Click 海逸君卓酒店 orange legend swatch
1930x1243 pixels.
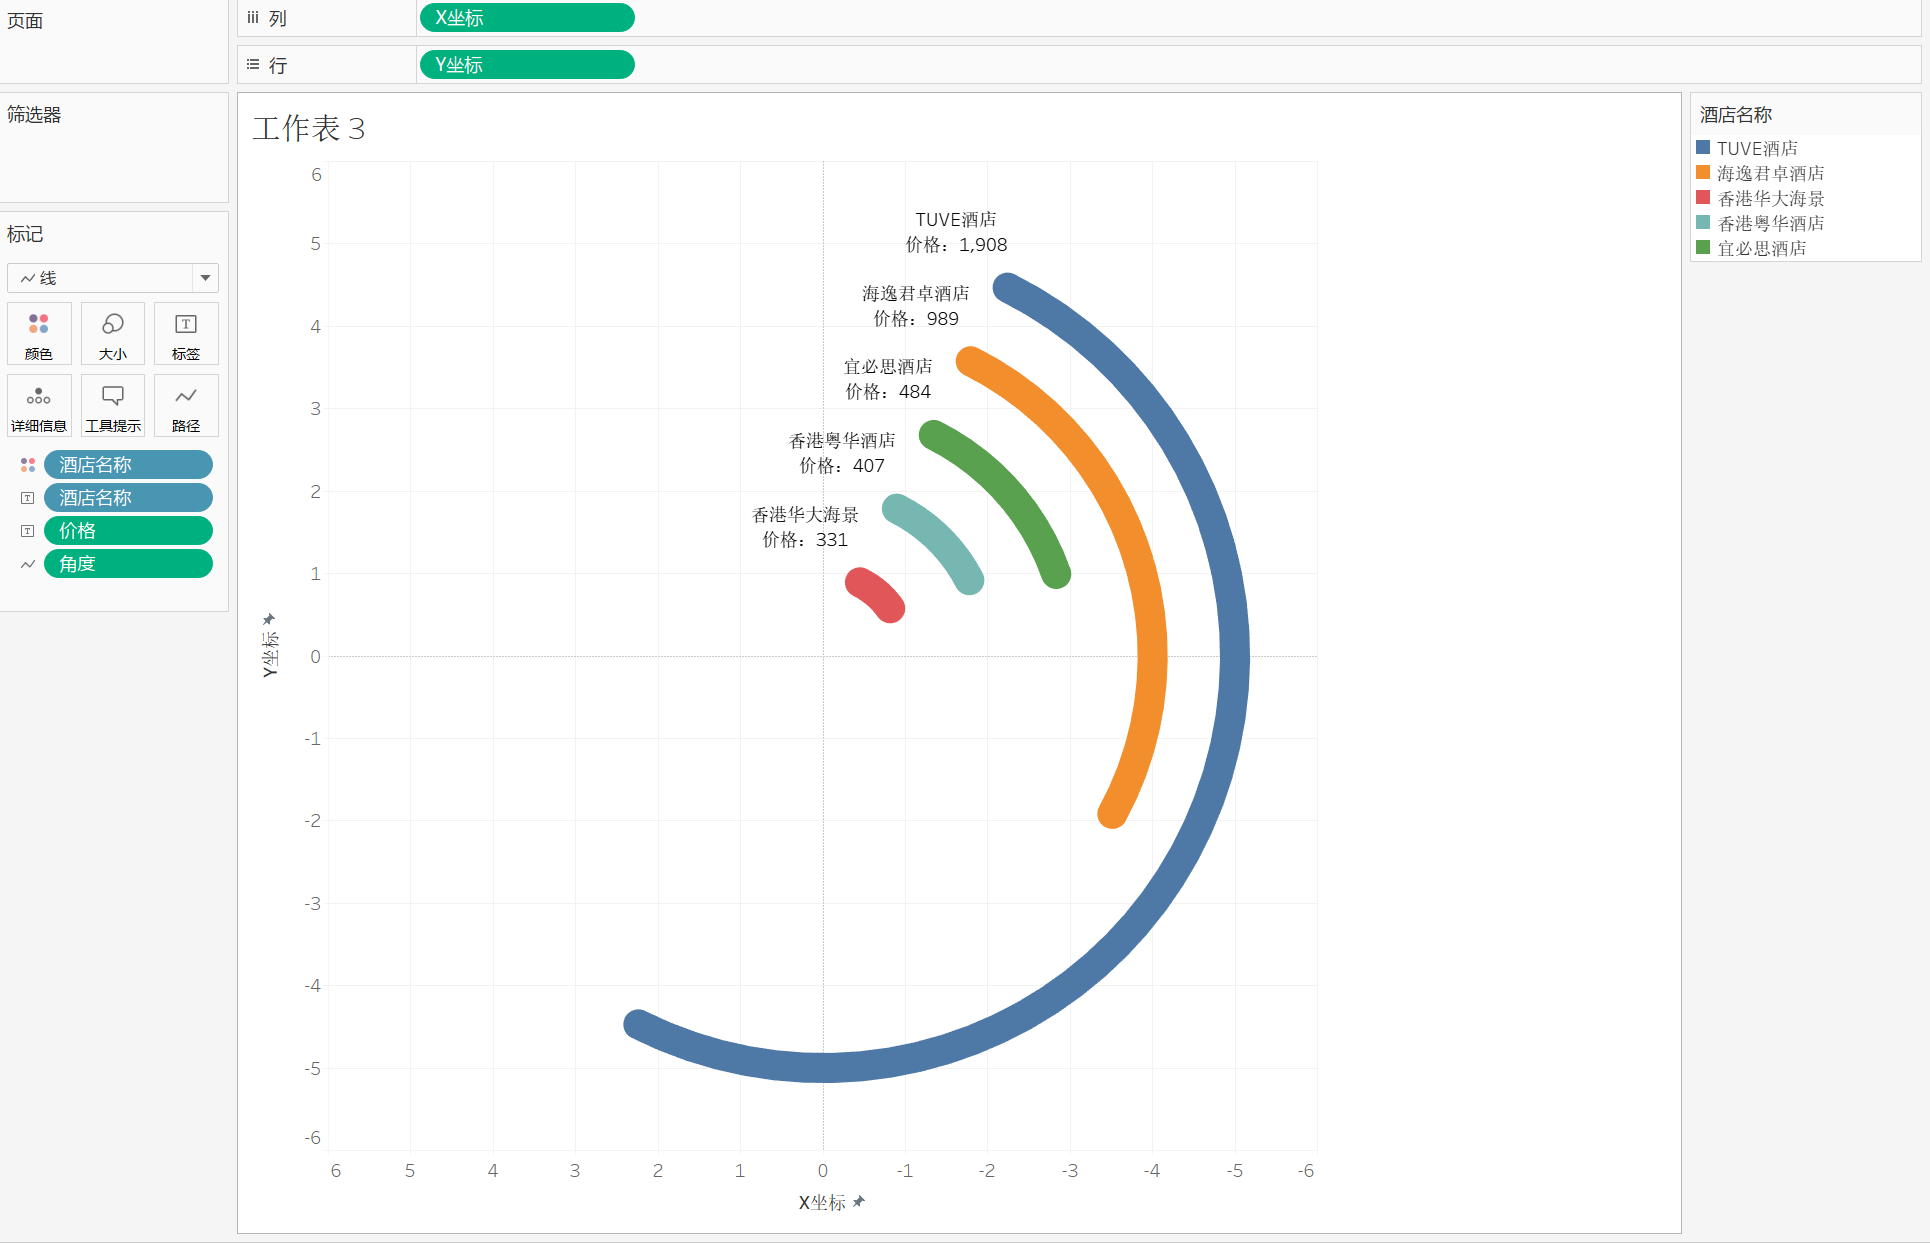pyautogui.click(x=1703, y=173)
